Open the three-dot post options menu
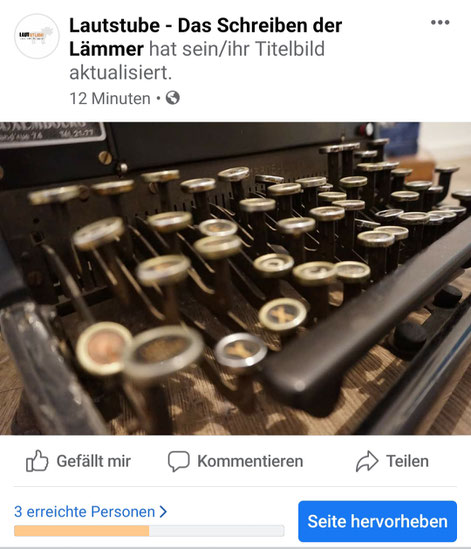This screenshot has width=471, height=549. tap(440, 22)
